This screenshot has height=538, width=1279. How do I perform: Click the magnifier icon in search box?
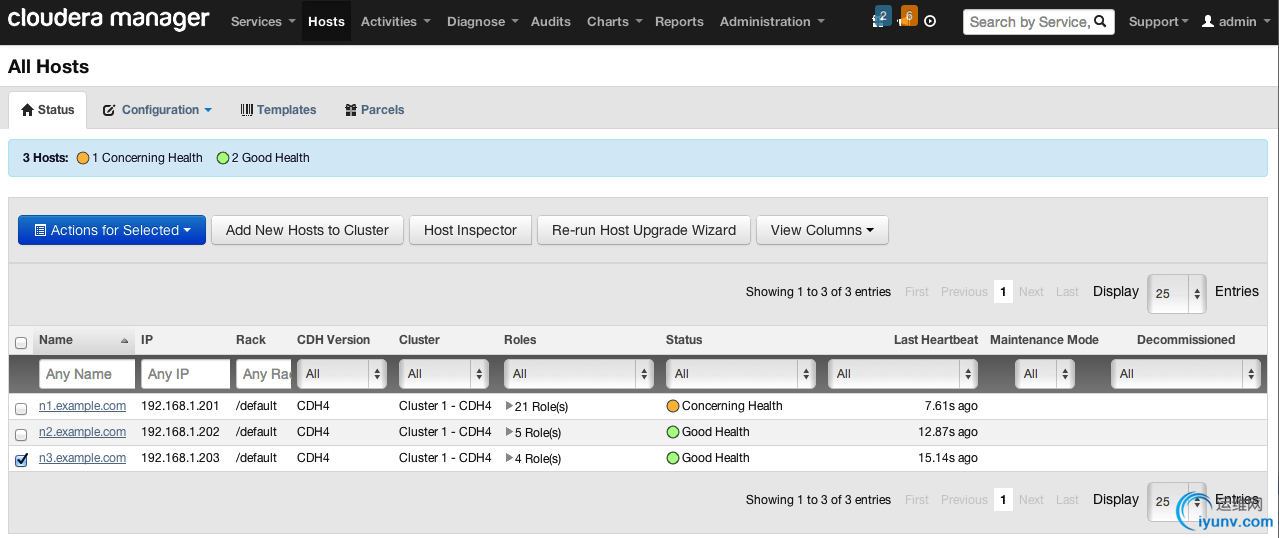1100,22
